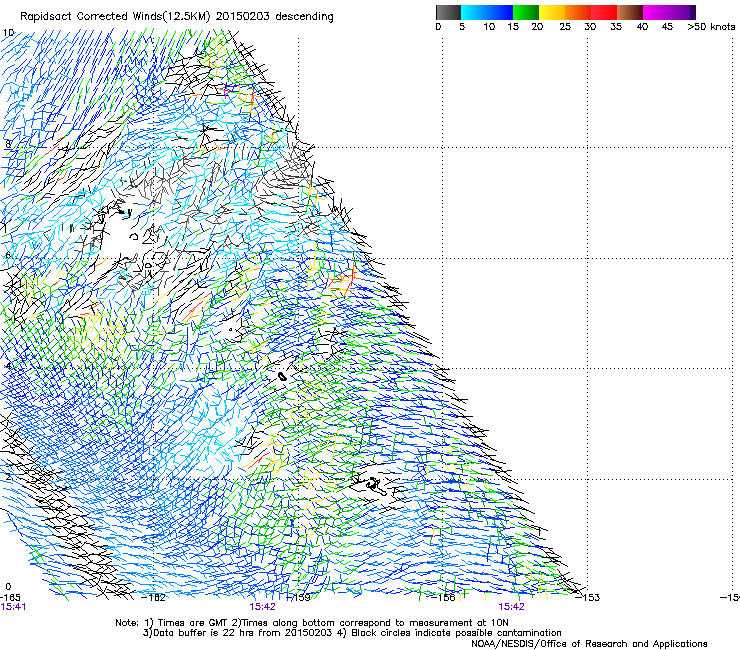Select the red 30-35 knots legend swatch
Screen dimensions: 740x650
[x=604, y=12]
